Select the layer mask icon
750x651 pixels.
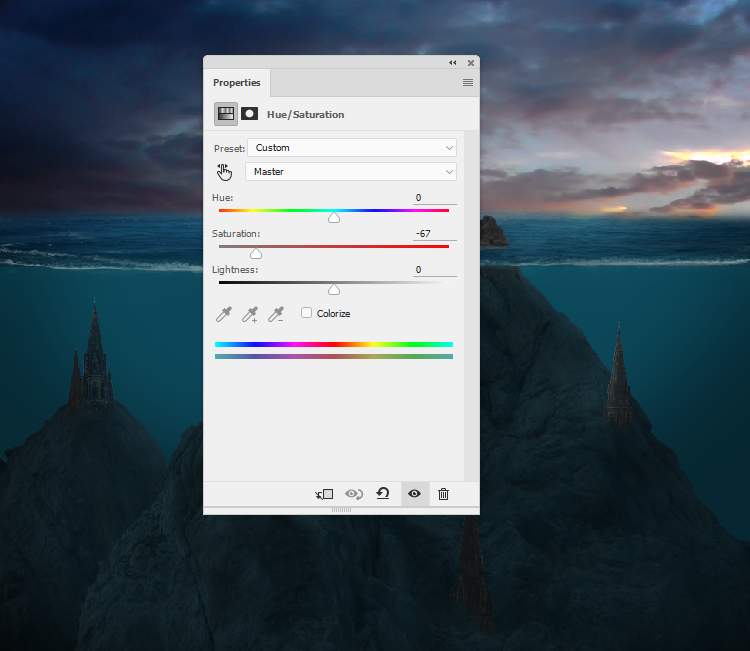[249, 114]
